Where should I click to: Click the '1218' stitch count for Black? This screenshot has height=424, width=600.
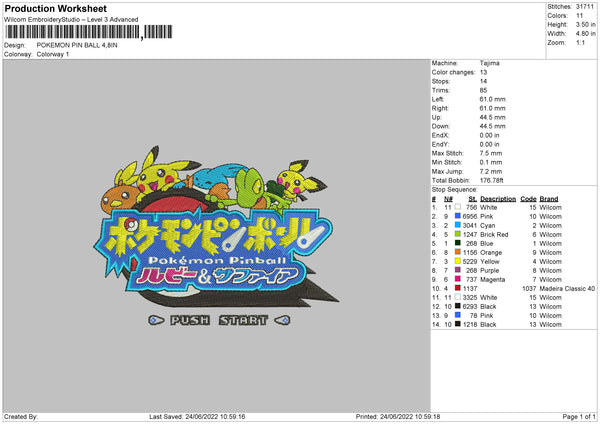click(470, 325)
